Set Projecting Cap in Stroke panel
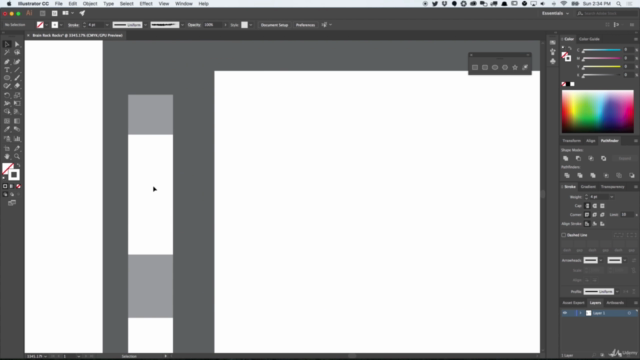 602,206
